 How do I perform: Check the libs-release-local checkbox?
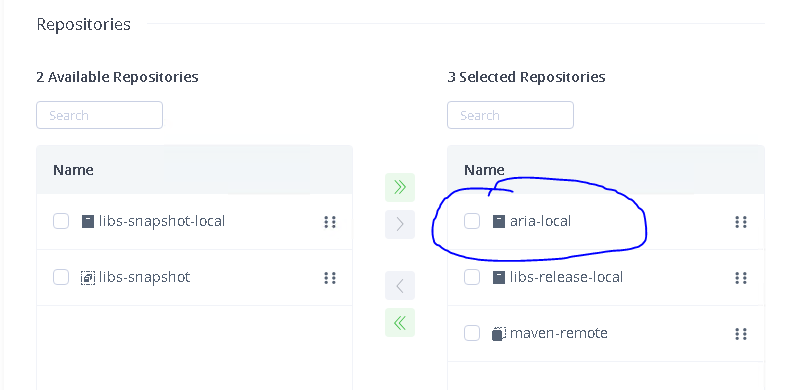(472, 277)
